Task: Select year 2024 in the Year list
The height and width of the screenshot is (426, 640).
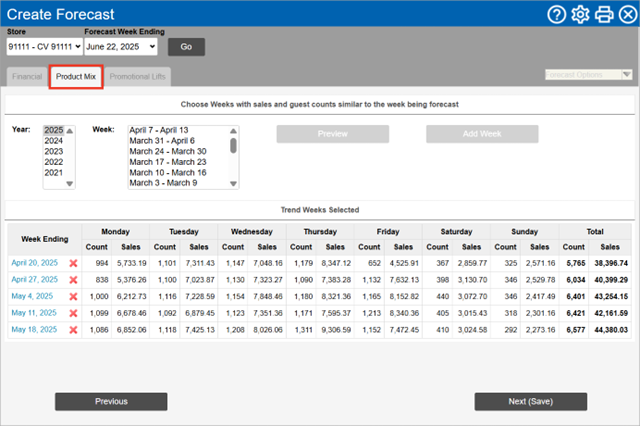Action: (x=54, y=141)
